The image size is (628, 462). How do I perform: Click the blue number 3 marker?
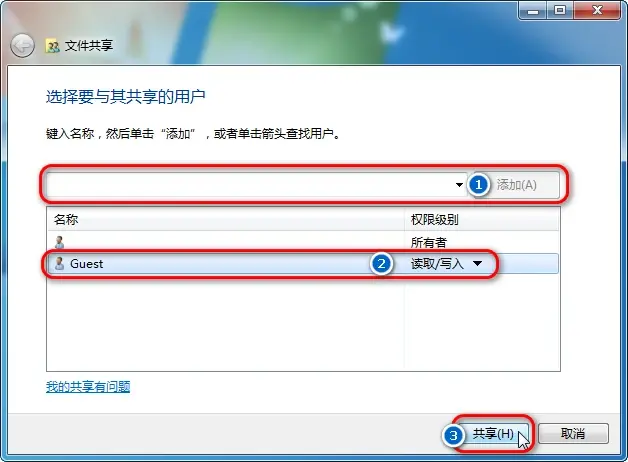[453, 435]
